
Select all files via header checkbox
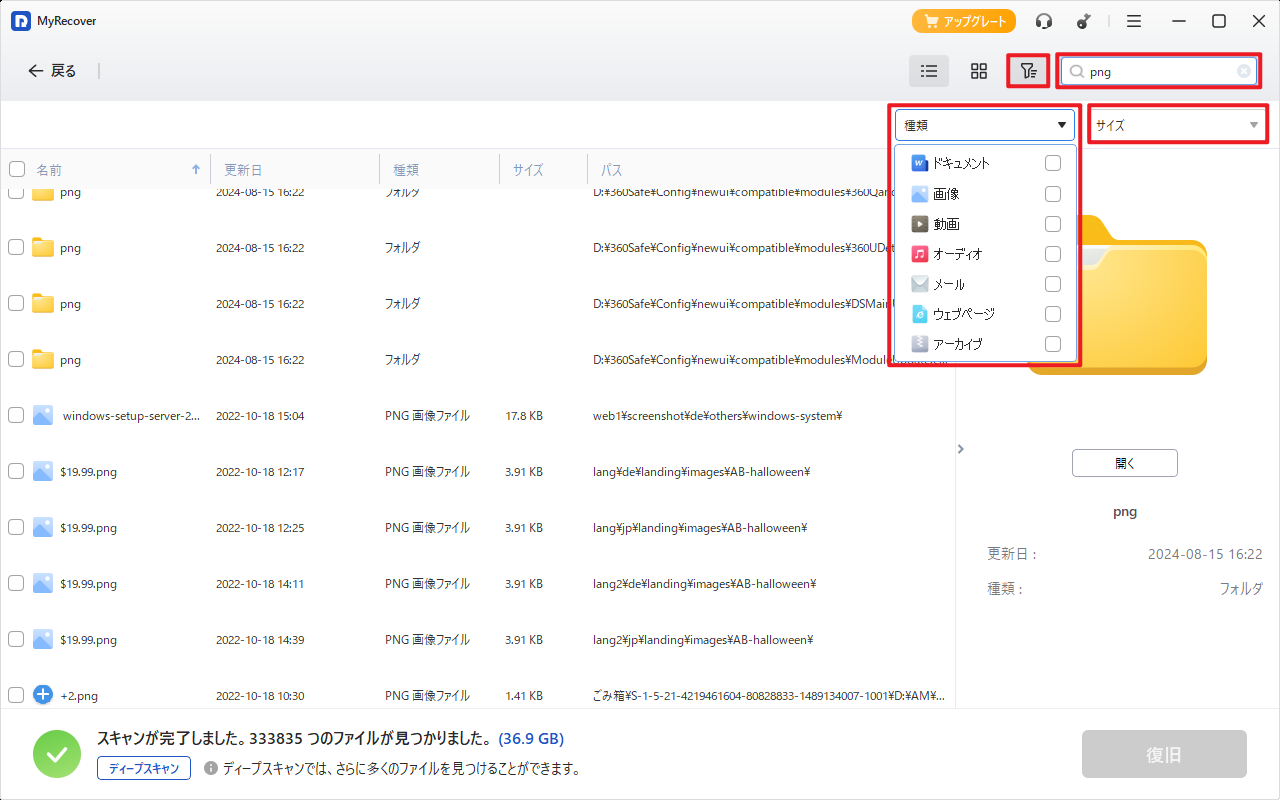[17, 169]
